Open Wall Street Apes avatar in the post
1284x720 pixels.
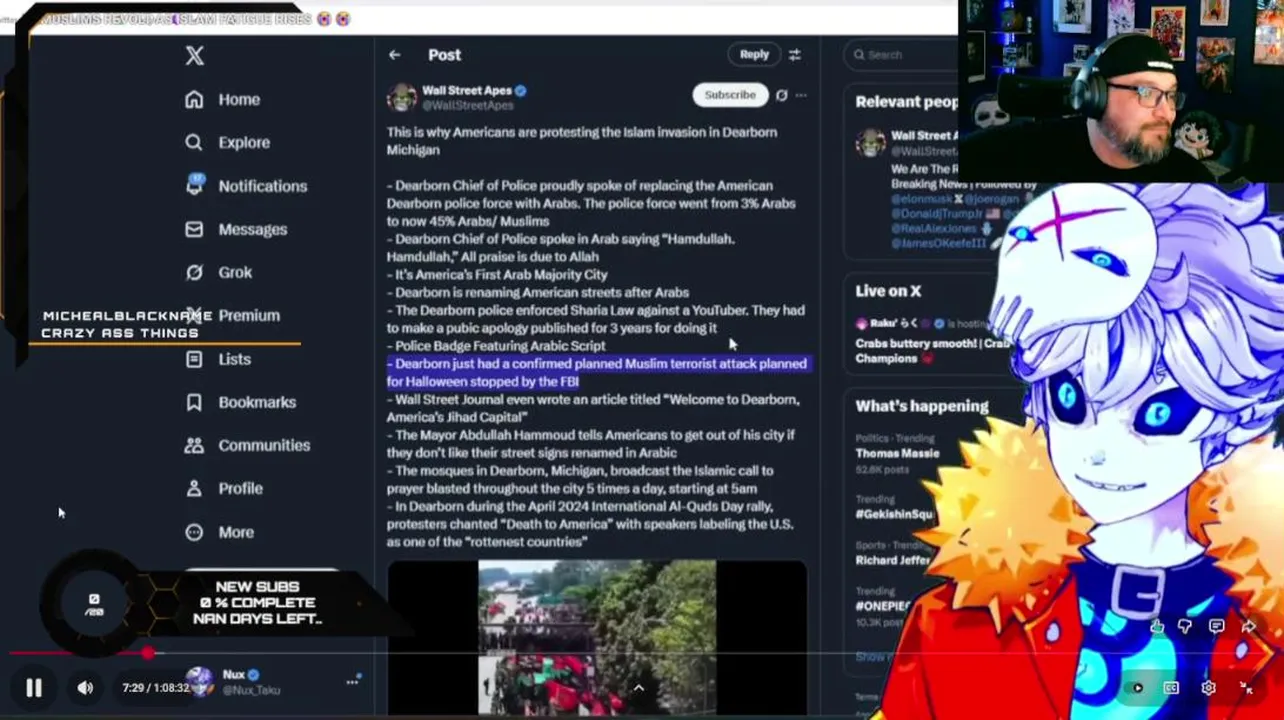pyautogui.click(x=402, y=97)
